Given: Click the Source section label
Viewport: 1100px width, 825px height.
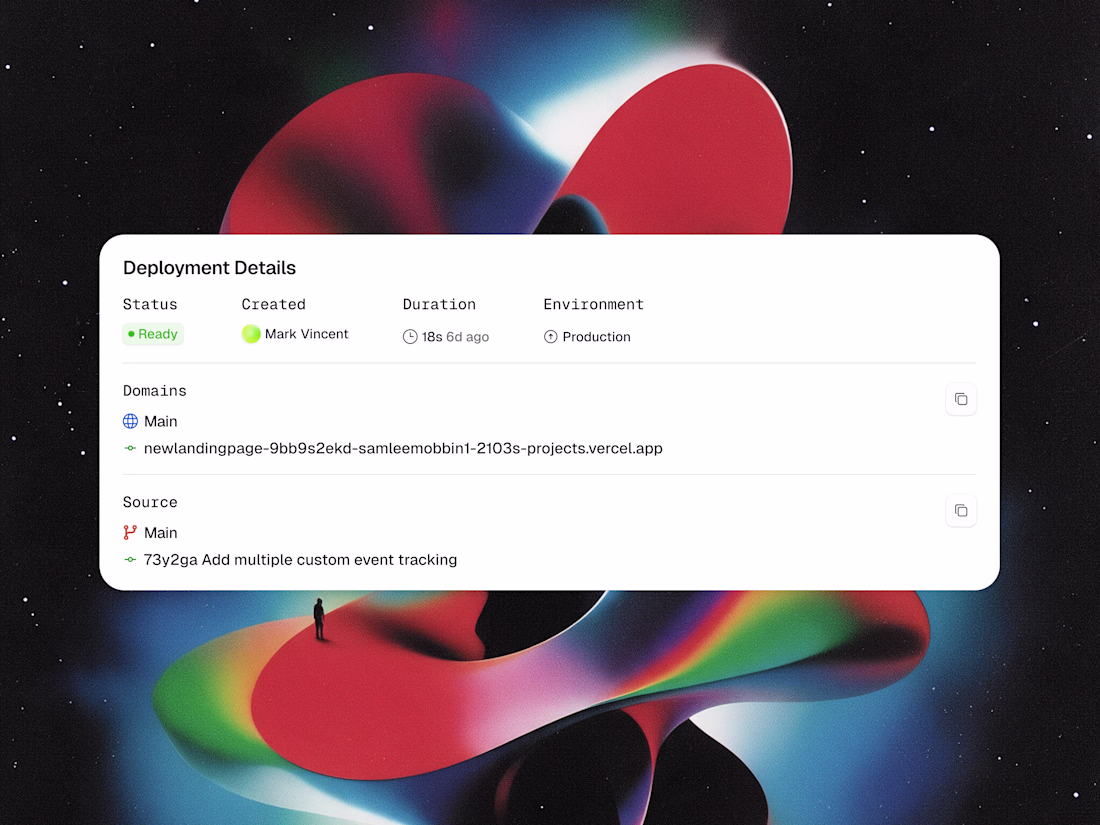Looking at the screenshot, I should [150, 502].
